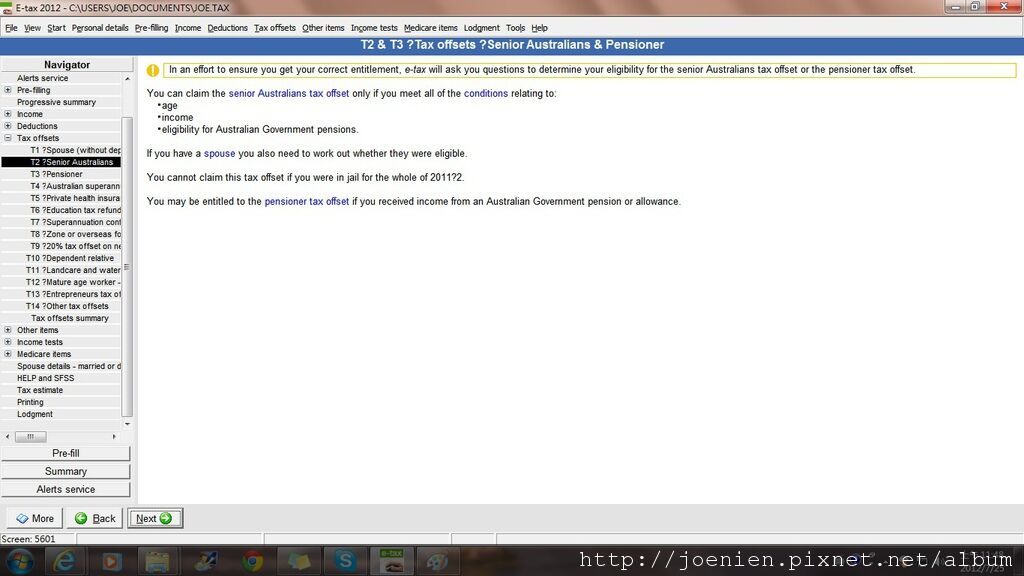
Task: Open Spouse details navigator item
Action: click(x=69, y=366)
